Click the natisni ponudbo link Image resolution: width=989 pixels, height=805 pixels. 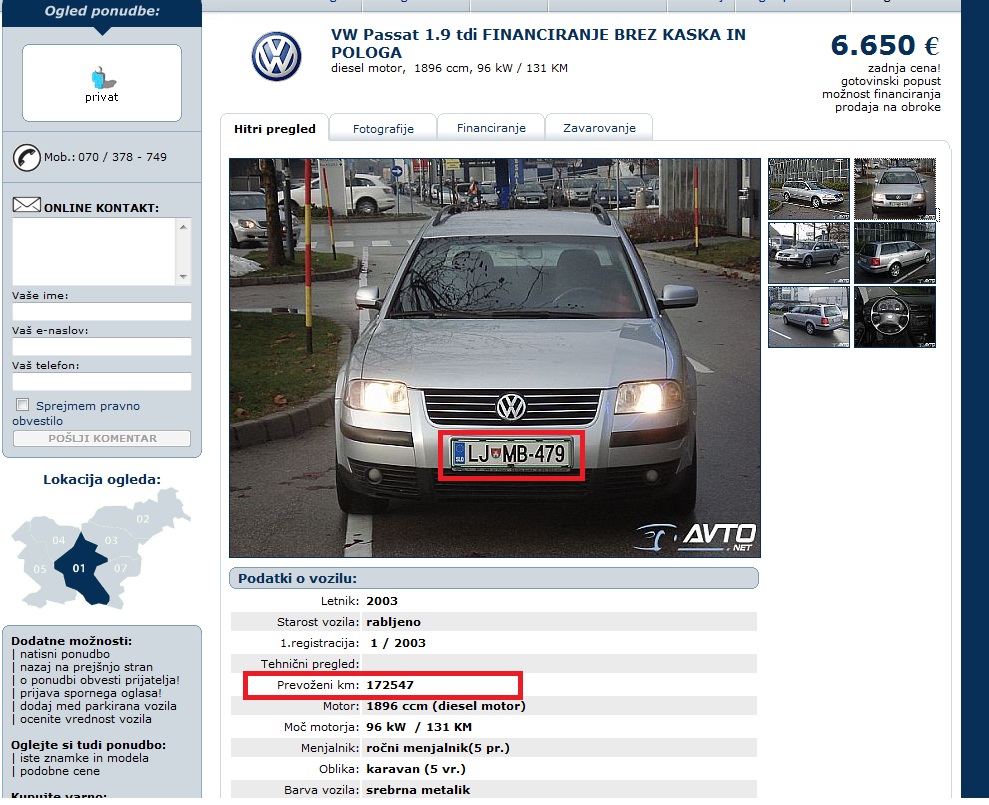pyautogui.click(x=64, y=654)
